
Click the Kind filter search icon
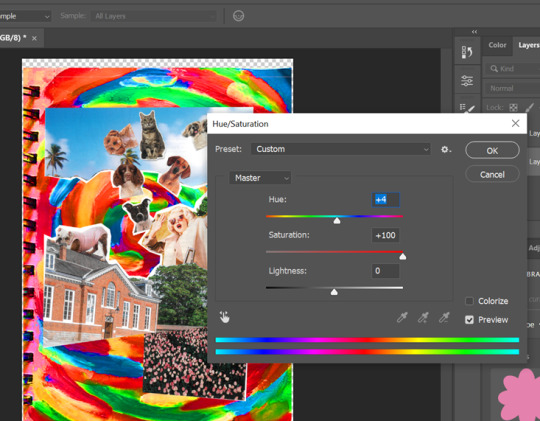pos(494,69)
